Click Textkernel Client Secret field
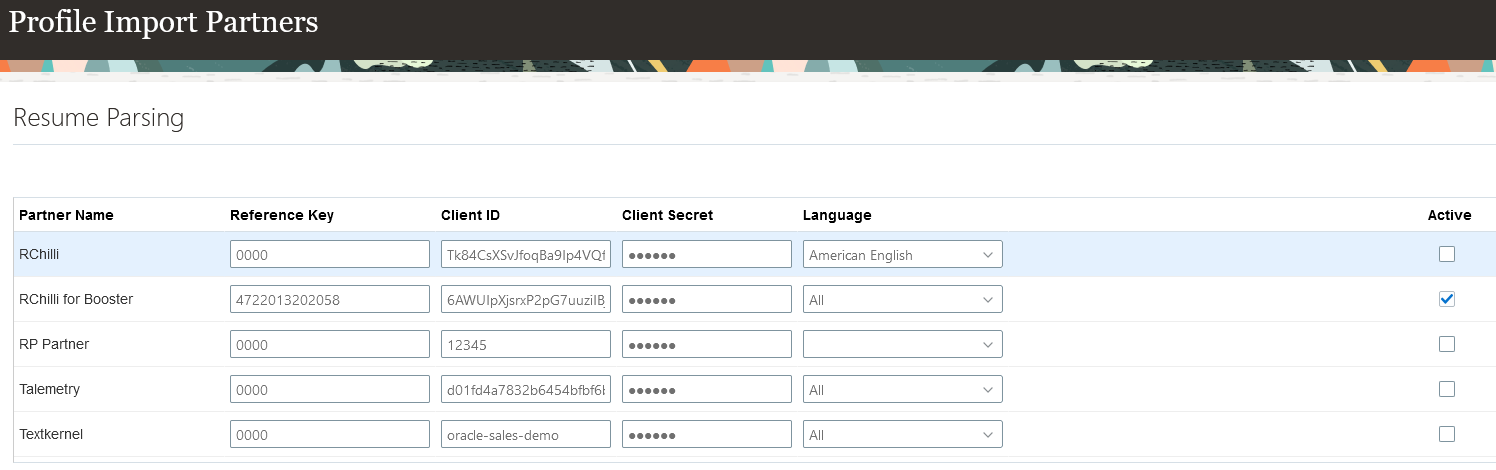 pos(707,434)
